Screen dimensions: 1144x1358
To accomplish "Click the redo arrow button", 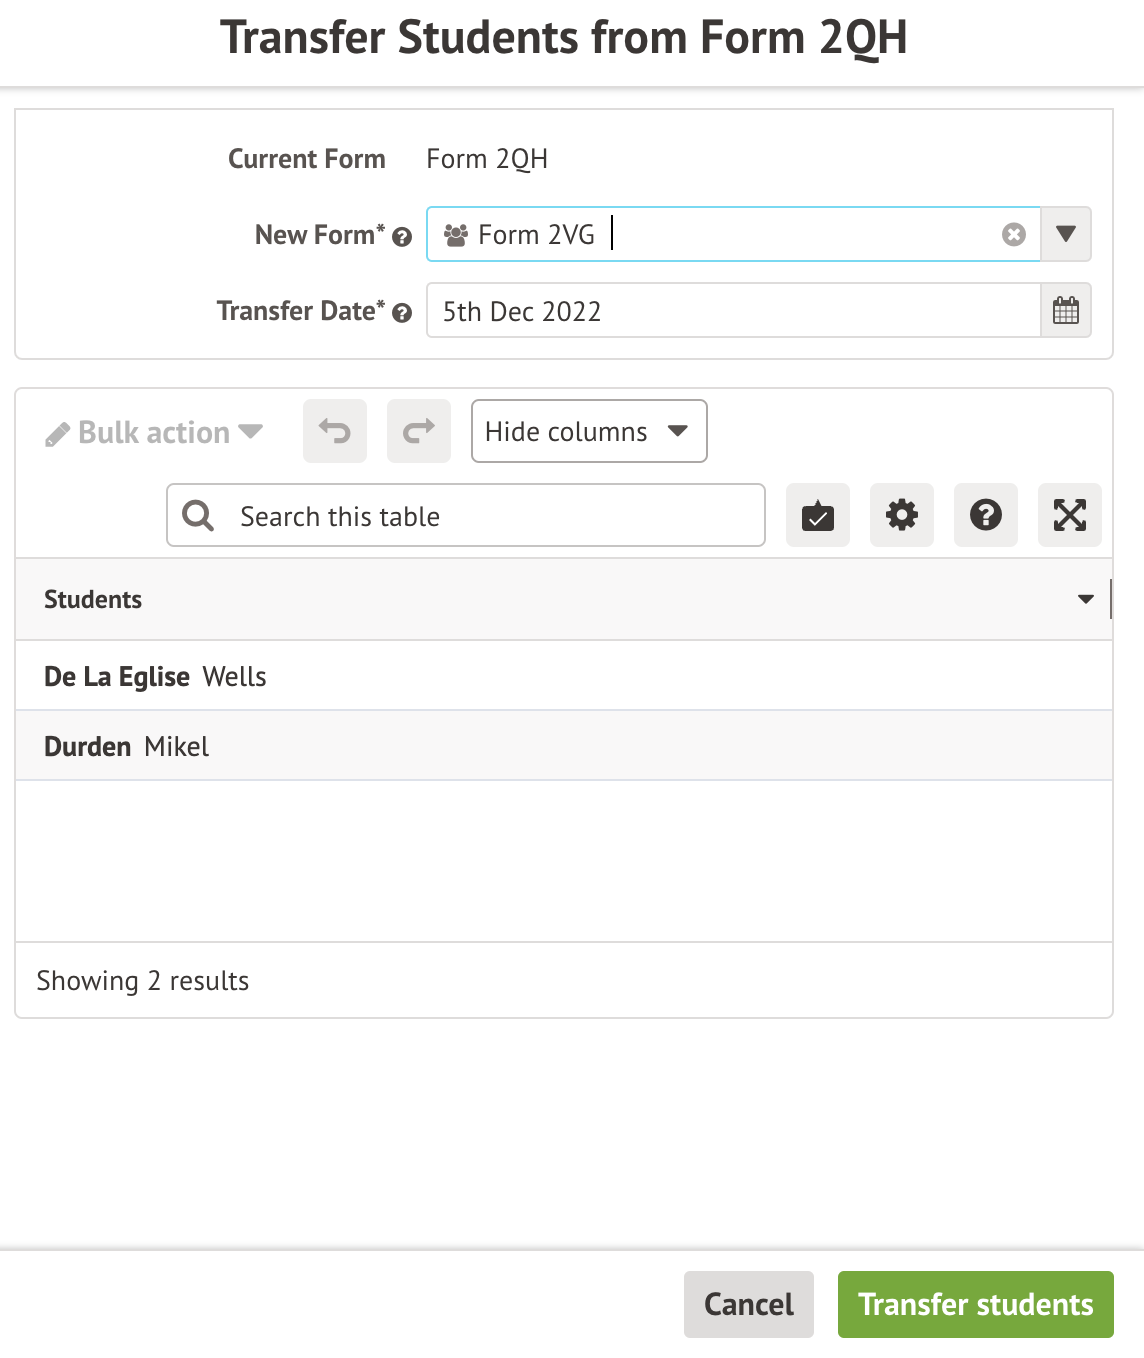I will [x=419, y=431].
